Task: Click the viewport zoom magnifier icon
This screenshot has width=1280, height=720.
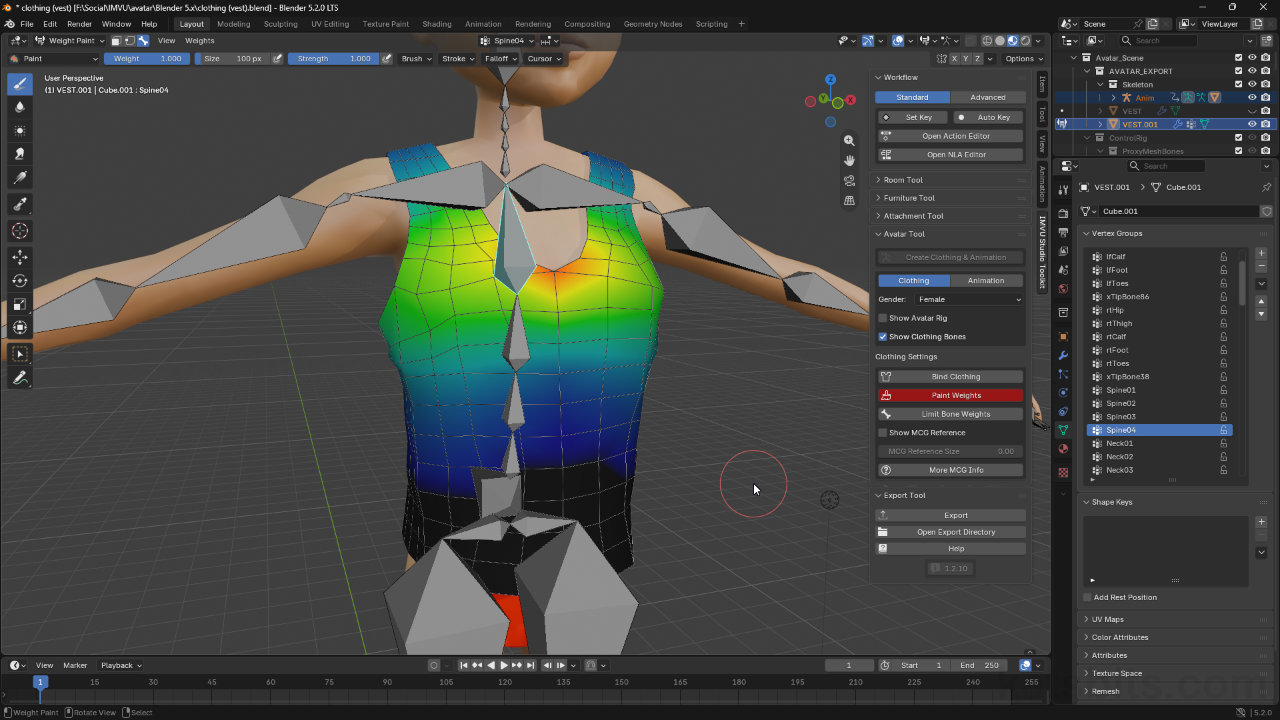Action: point(849,141)
